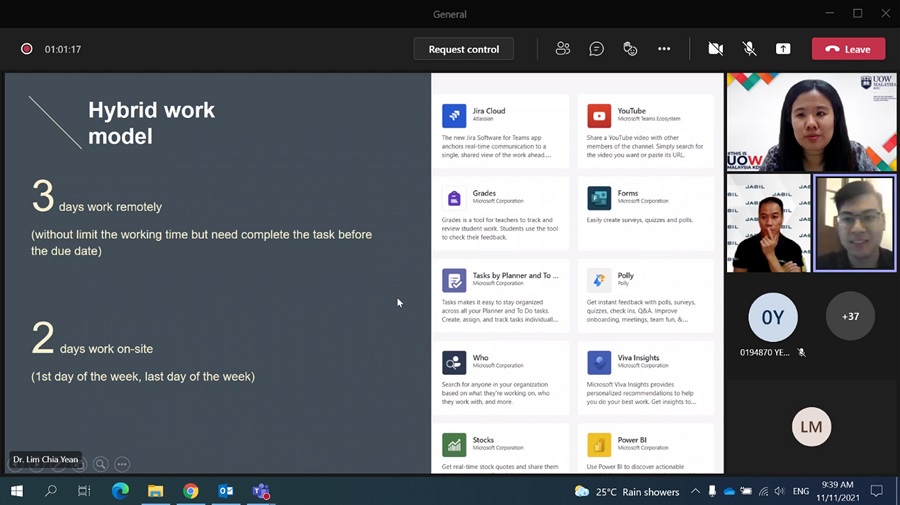Select the LM participant avatar

811,427
